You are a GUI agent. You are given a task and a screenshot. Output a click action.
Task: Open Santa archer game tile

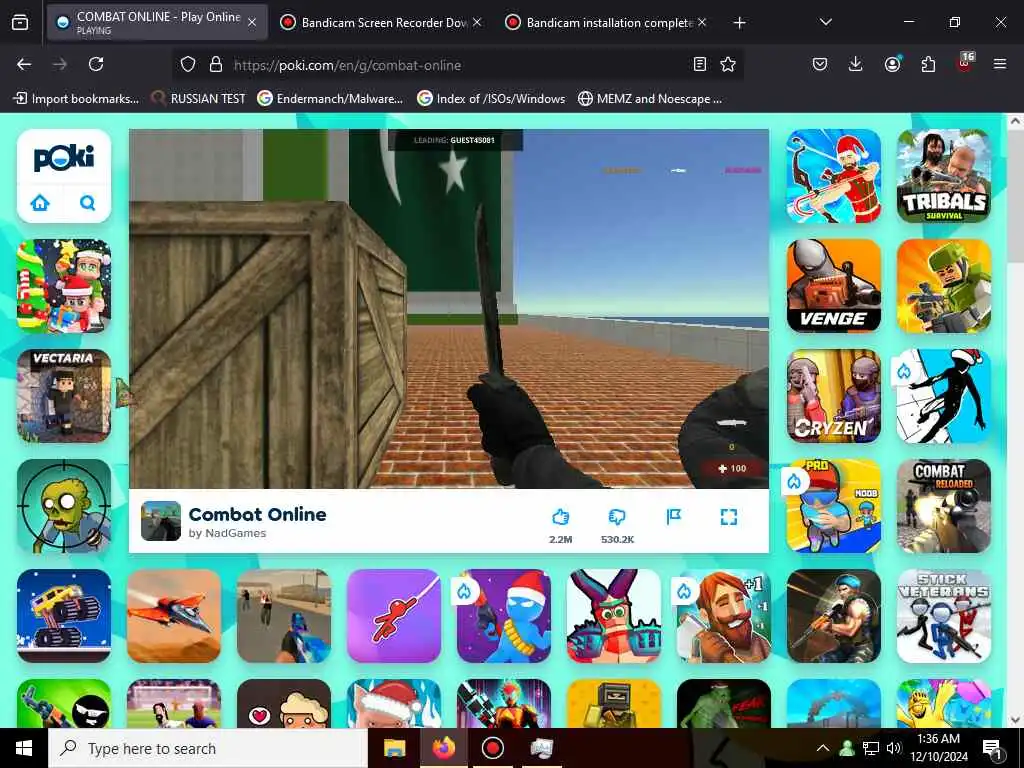[833, 176]
